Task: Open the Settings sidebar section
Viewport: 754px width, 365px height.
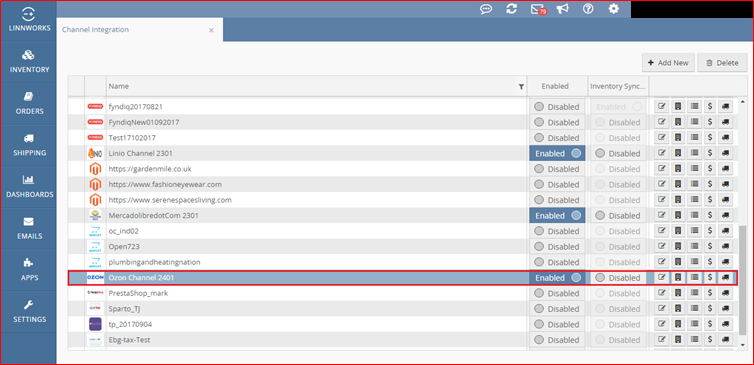Action: click(x=28, y=312)
